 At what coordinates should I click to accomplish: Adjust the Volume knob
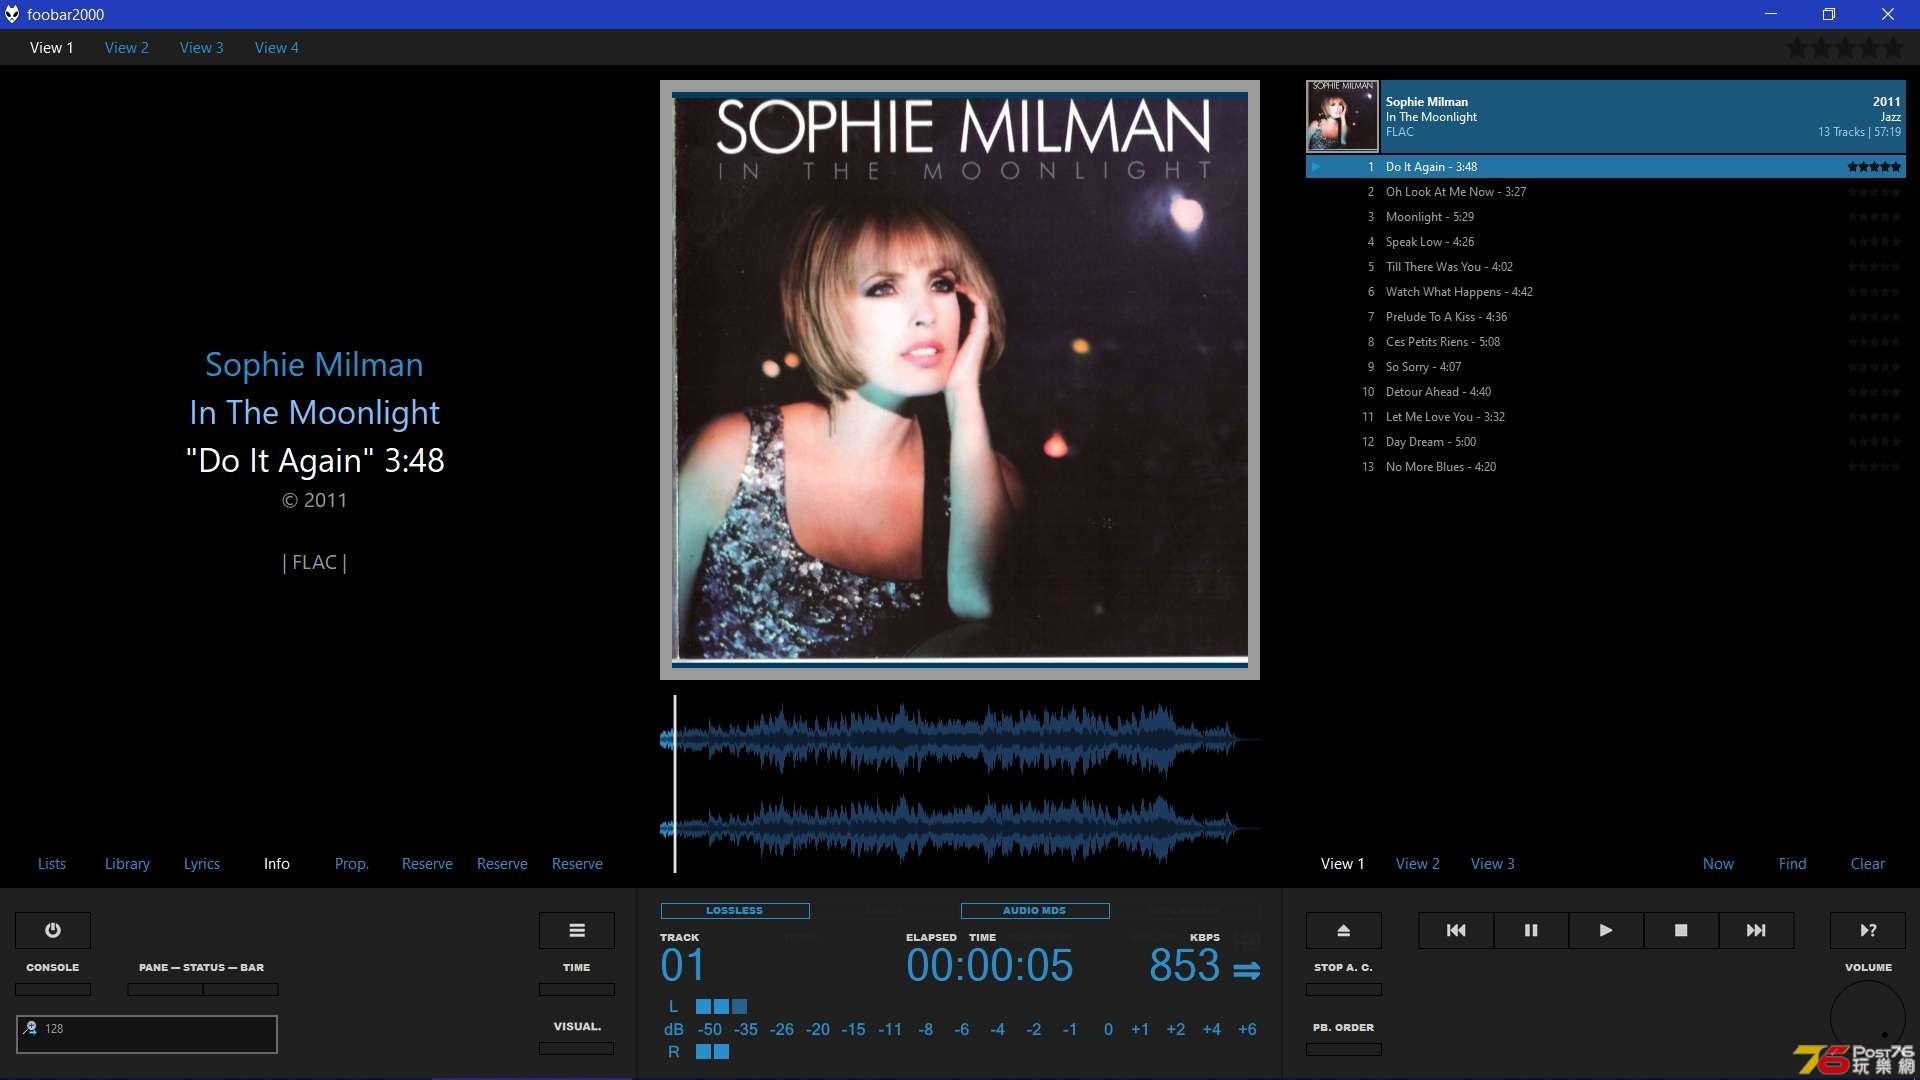pyautogui.click(x=1868, y=1018)
